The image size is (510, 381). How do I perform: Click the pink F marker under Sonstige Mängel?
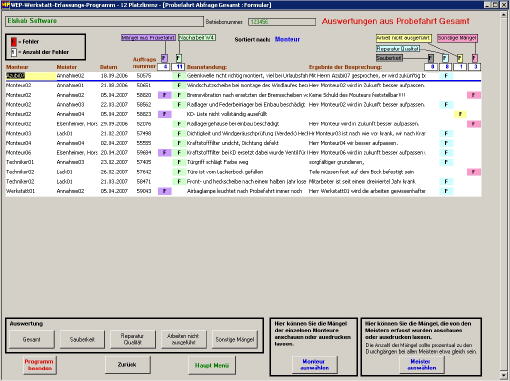pos(475,58)
